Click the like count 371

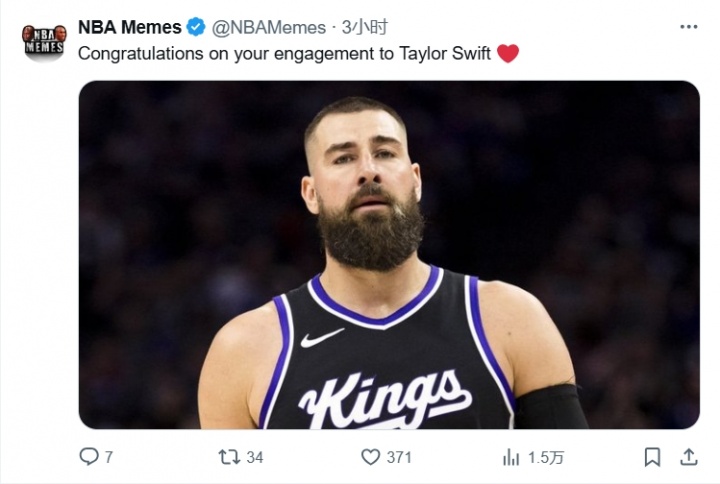tap(400, 458)
